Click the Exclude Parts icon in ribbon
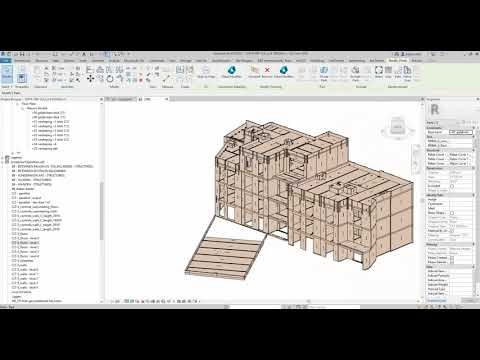 click(355, 73)
